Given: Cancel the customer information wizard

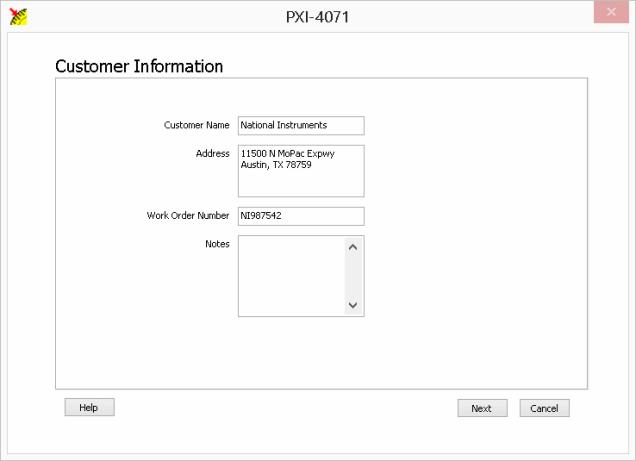Looking at the screenshot, I should coord(544,408).
